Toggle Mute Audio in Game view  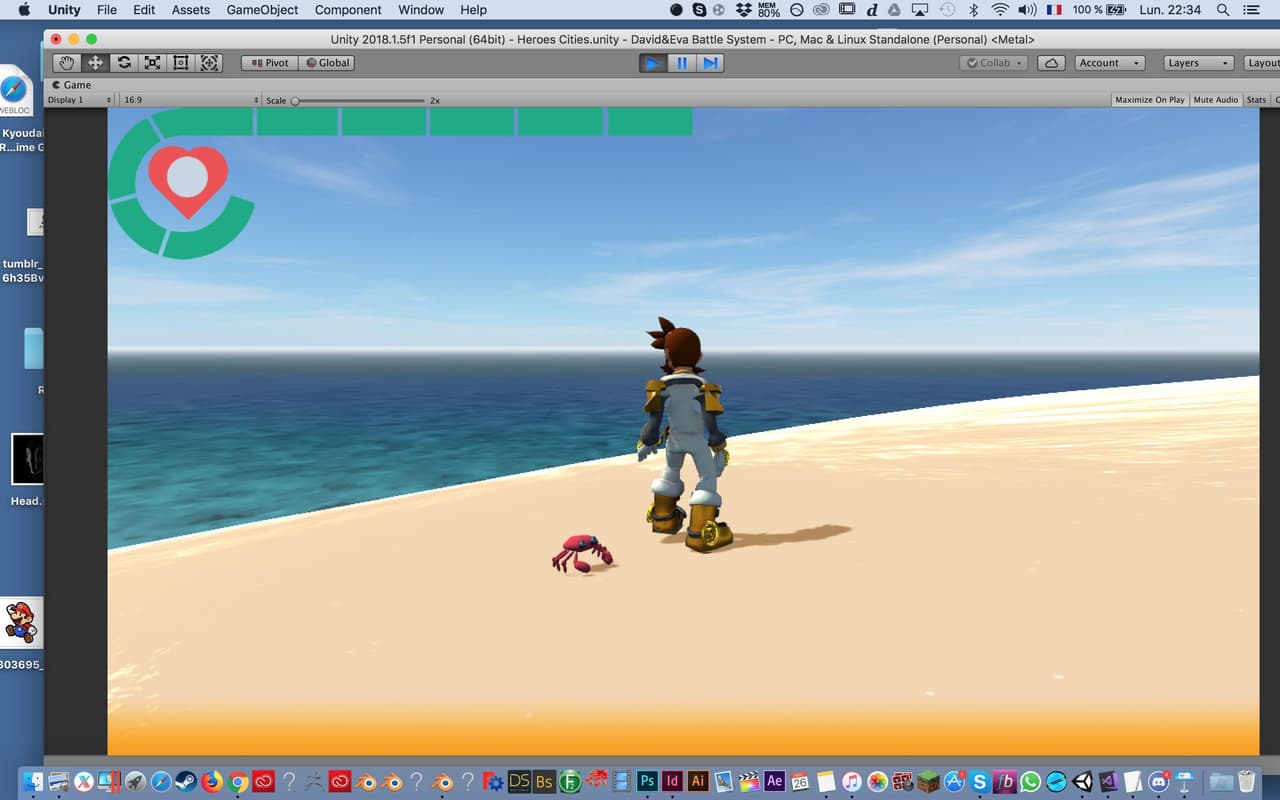(x=1216, y=100)
